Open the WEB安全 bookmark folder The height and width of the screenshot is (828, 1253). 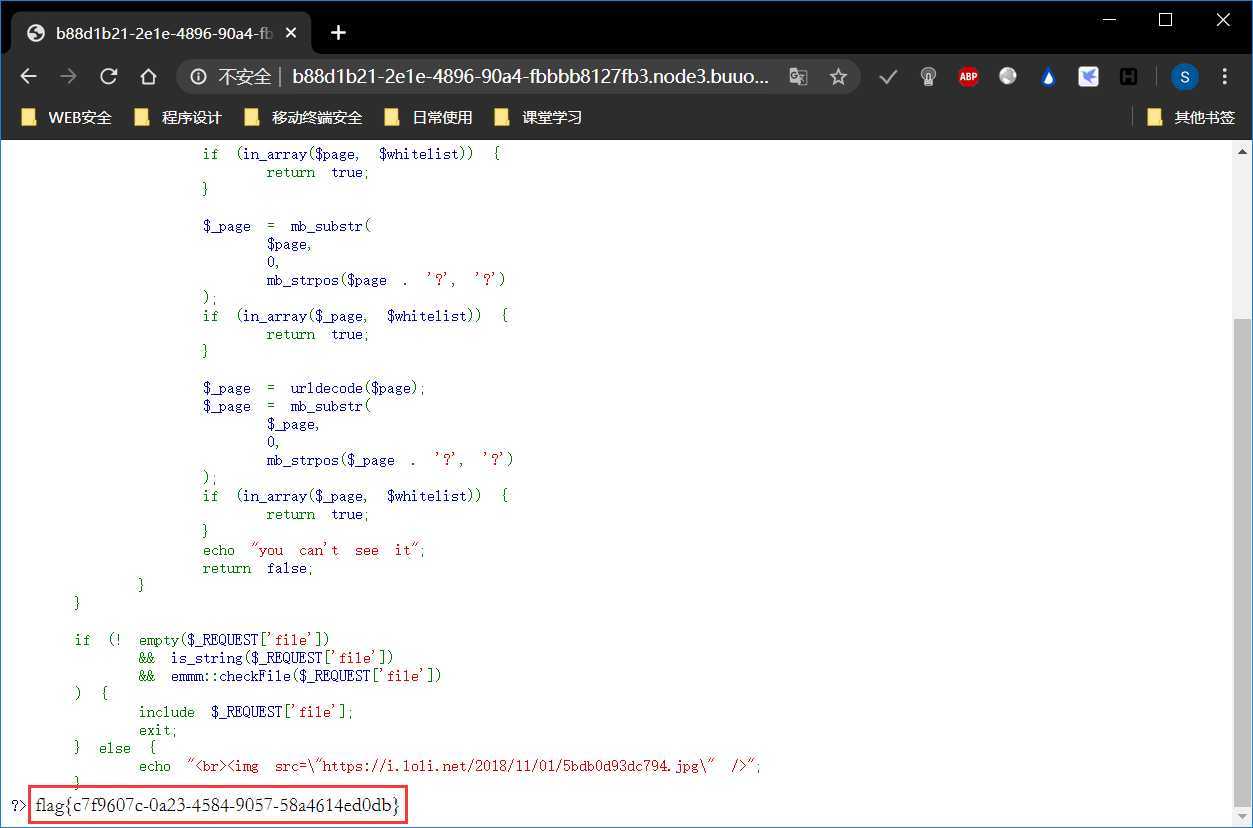coord(67,117)
